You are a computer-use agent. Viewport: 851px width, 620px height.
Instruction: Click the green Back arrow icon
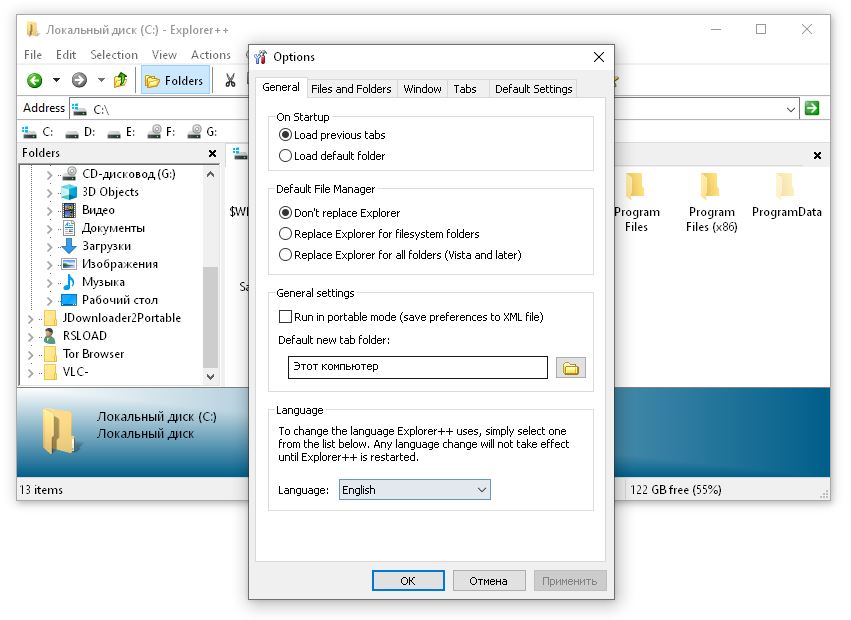(35, 80)
